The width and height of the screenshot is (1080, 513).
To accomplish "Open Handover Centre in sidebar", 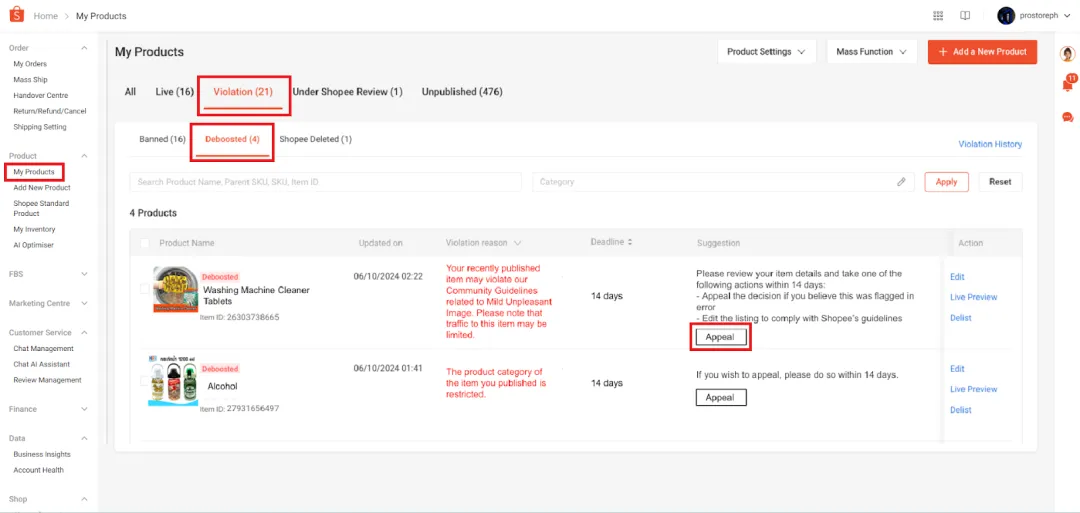I will [41, 96].
